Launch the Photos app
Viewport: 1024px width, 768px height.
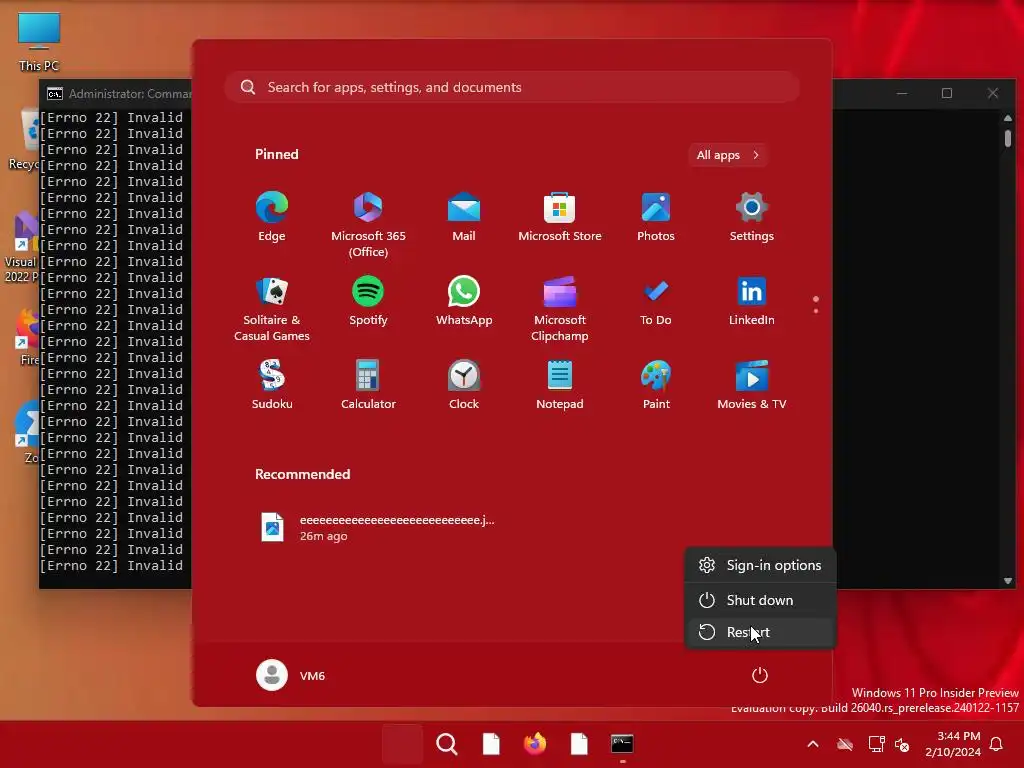click(x=656, y=217)
